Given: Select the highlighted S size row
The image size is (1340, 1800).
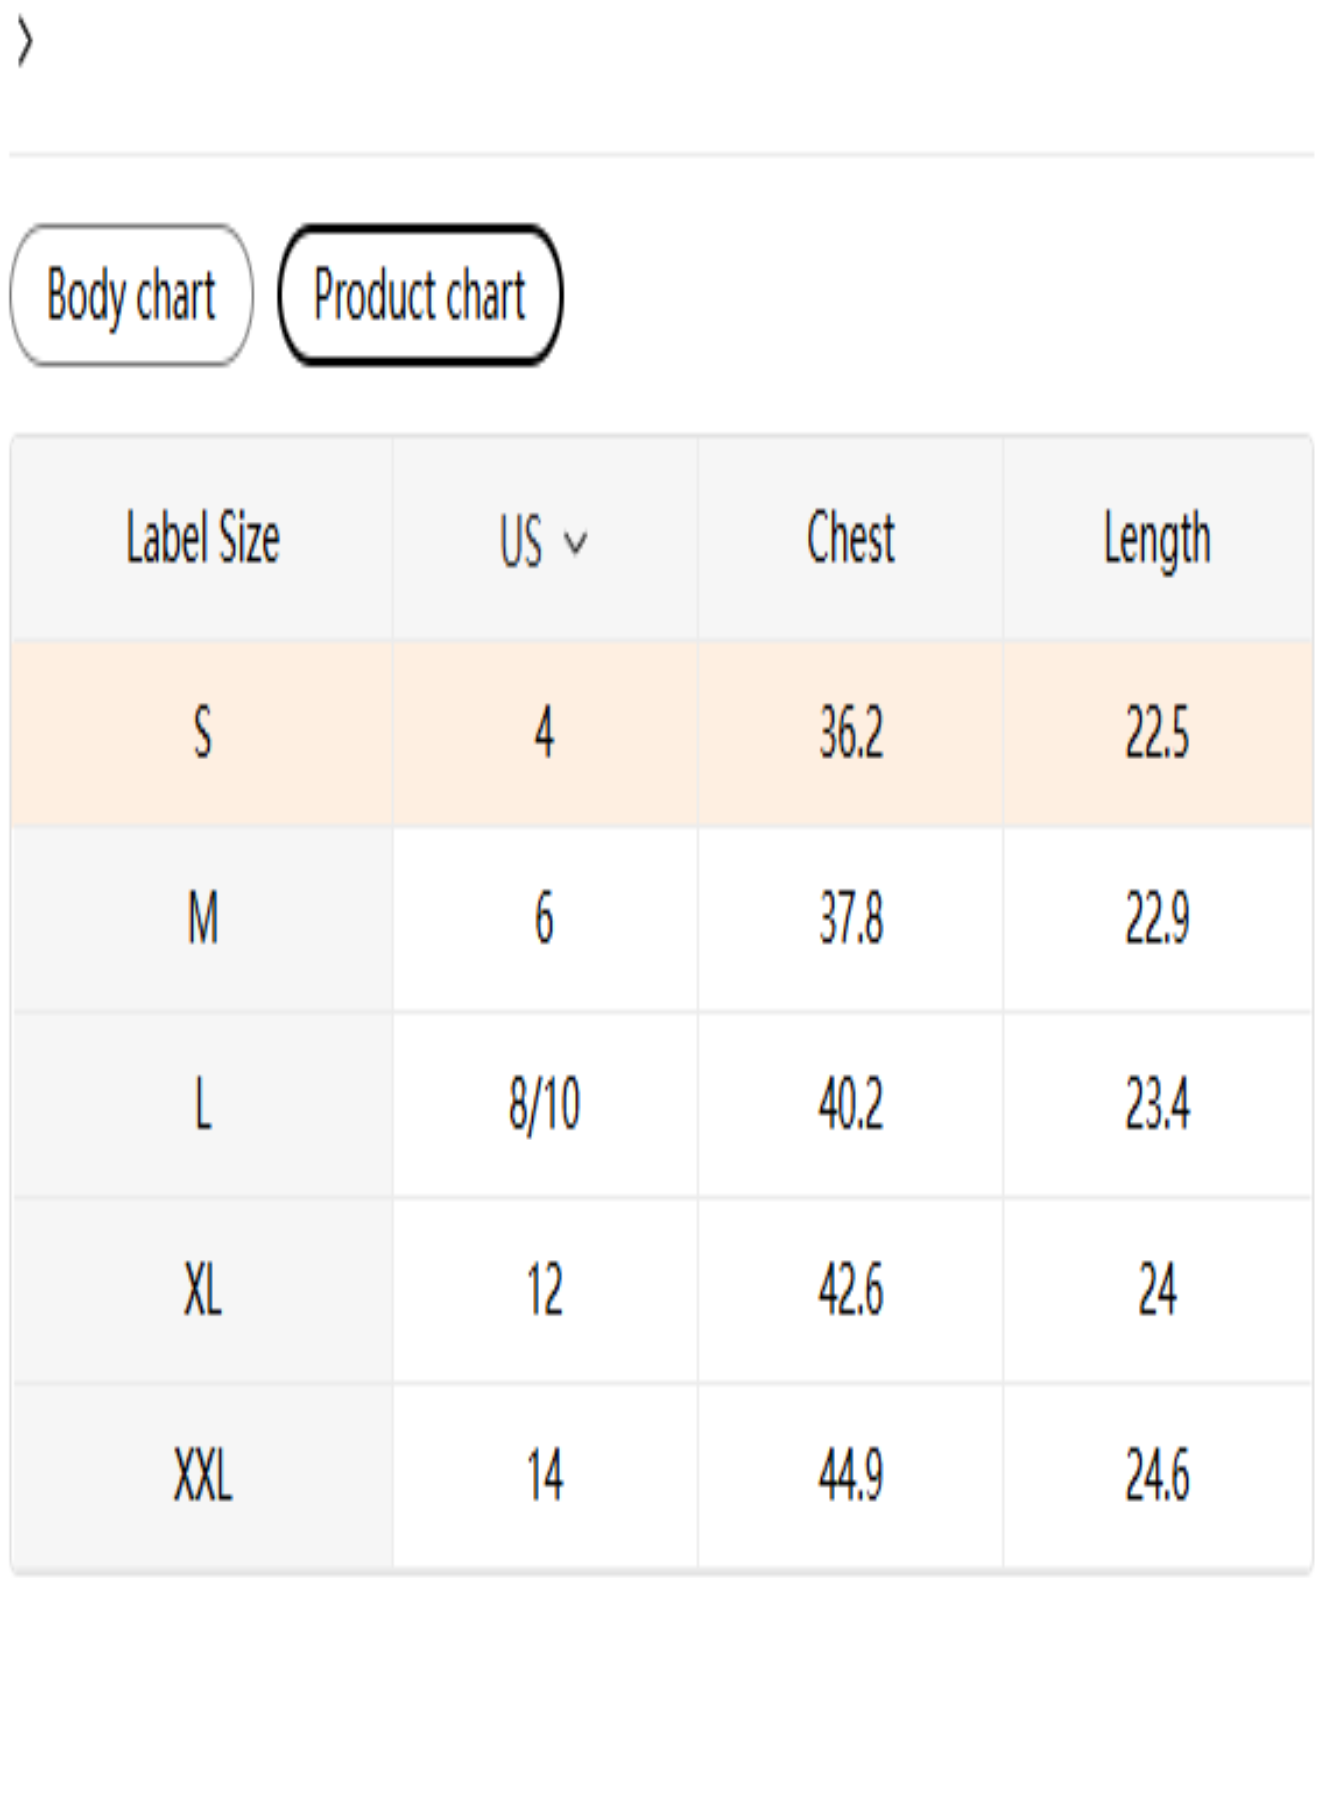Looking at the screenshot, I should click(203, 732).
